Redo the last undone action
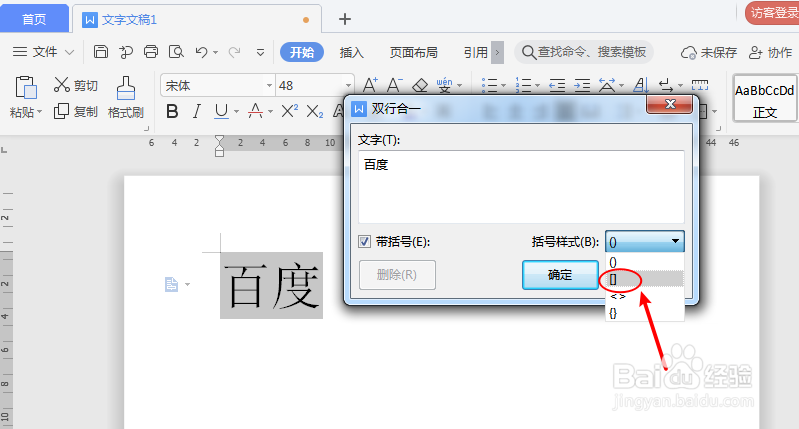799x429 pixels. [234, 52]
